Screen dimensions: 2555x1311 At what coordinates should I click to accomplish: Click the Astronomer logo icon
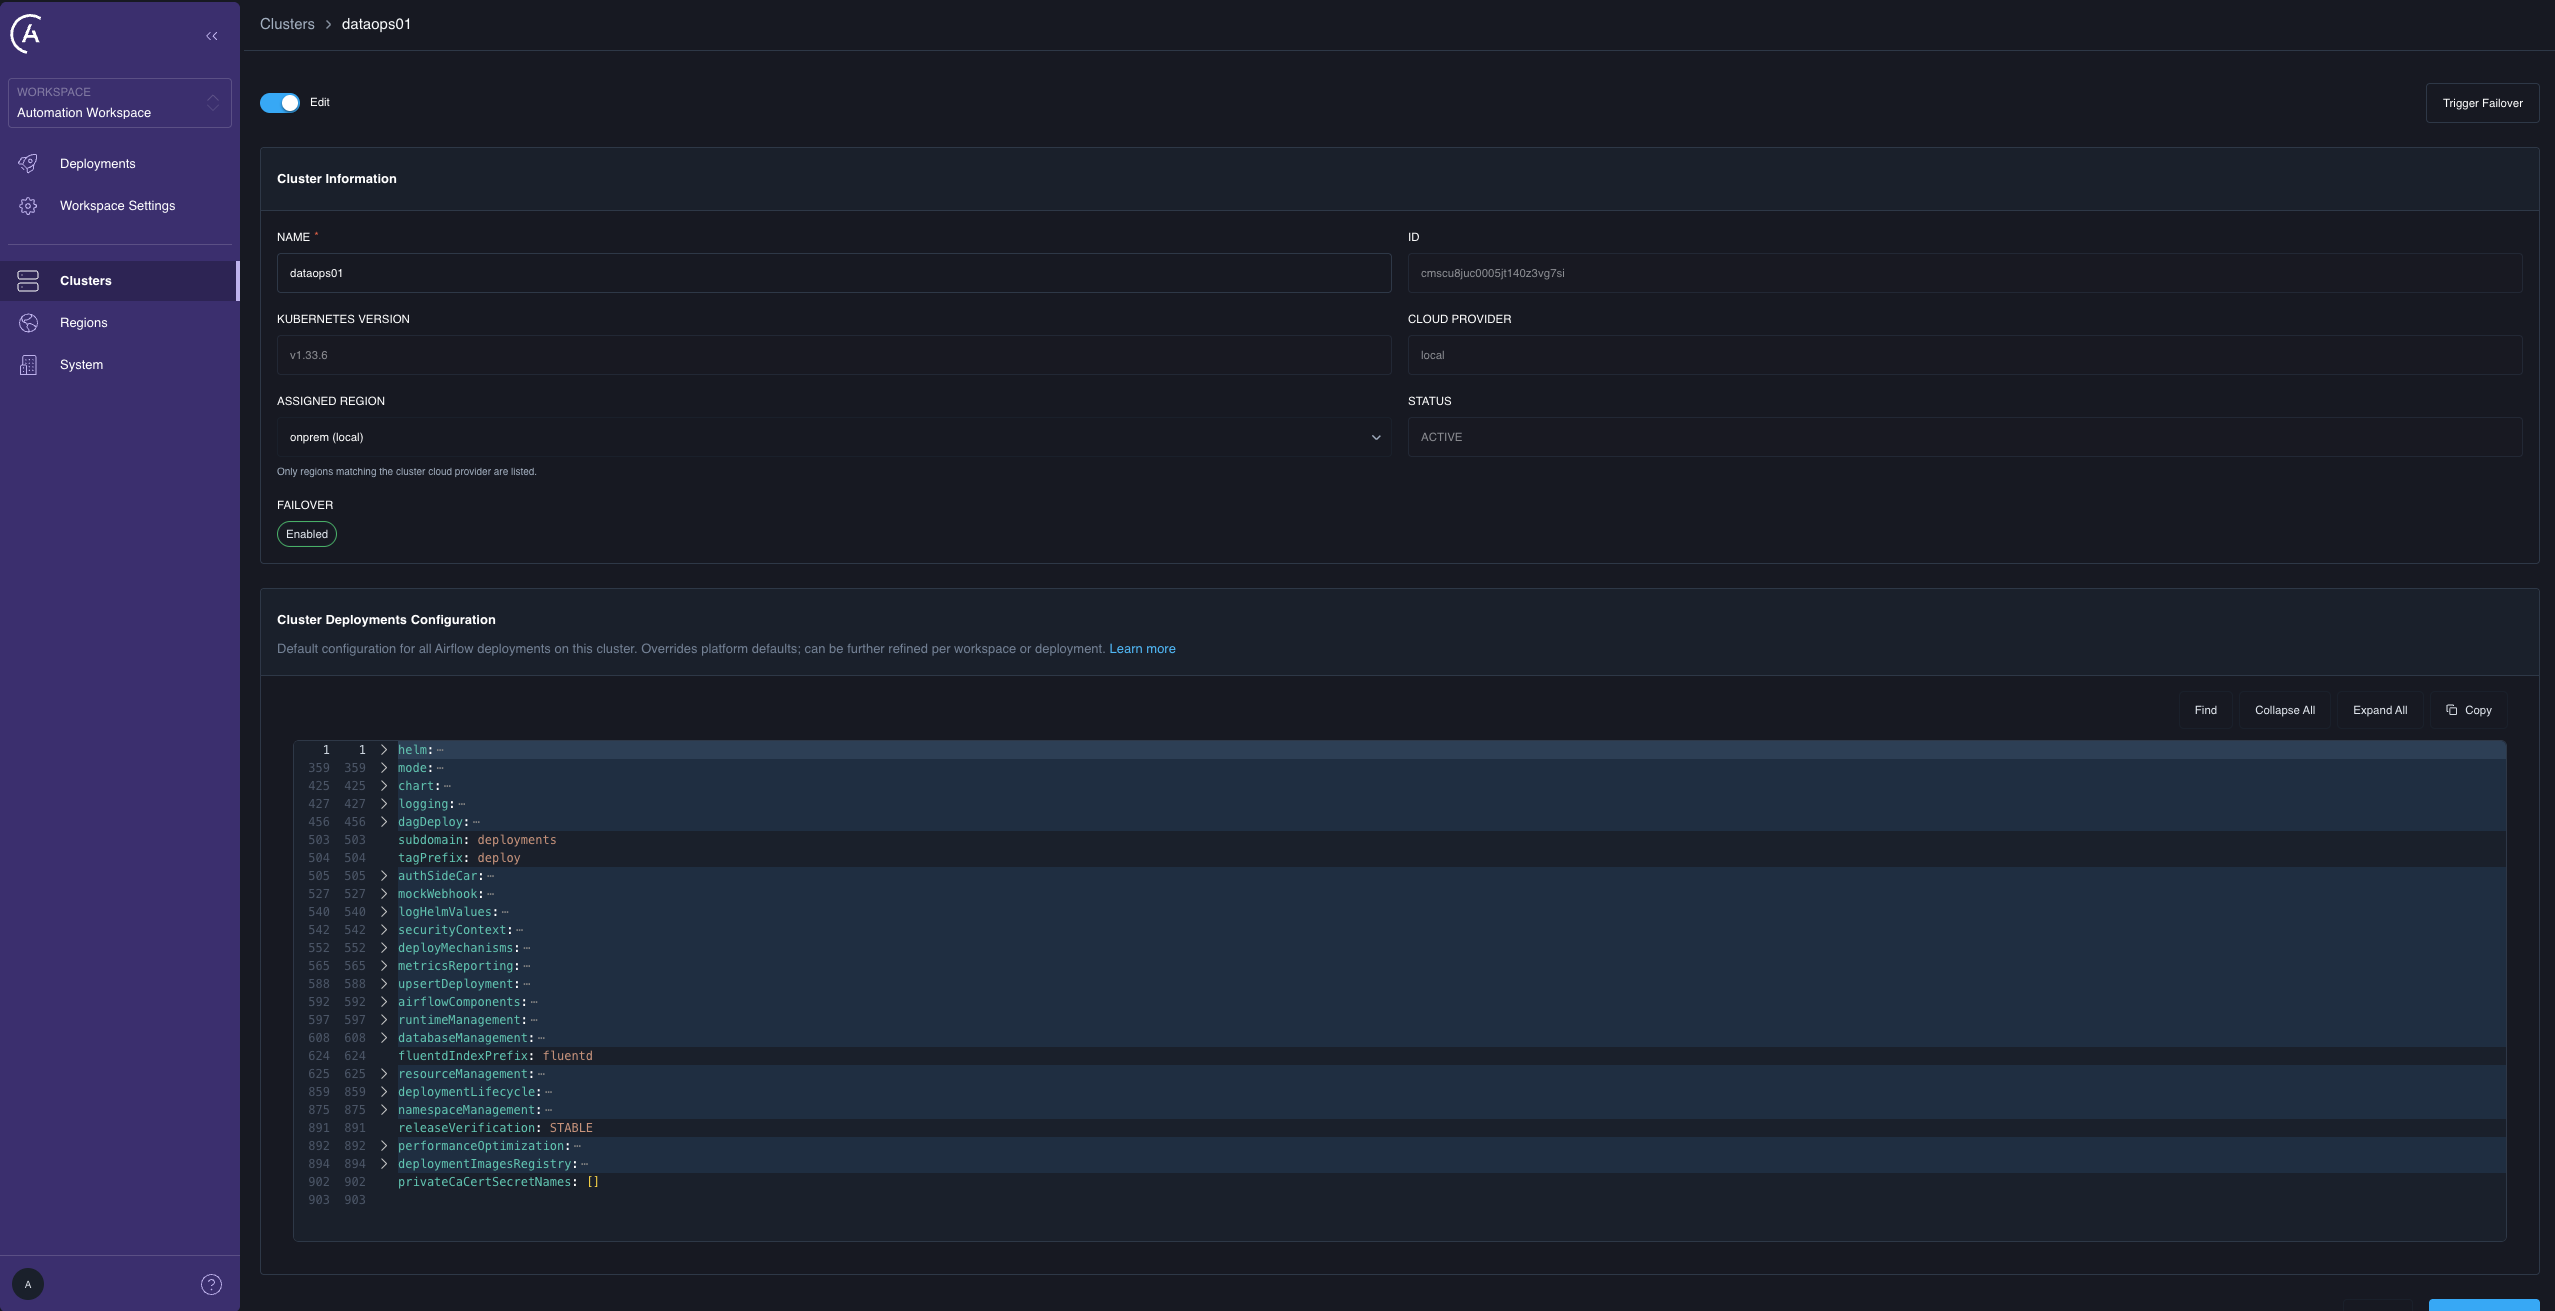27,34
